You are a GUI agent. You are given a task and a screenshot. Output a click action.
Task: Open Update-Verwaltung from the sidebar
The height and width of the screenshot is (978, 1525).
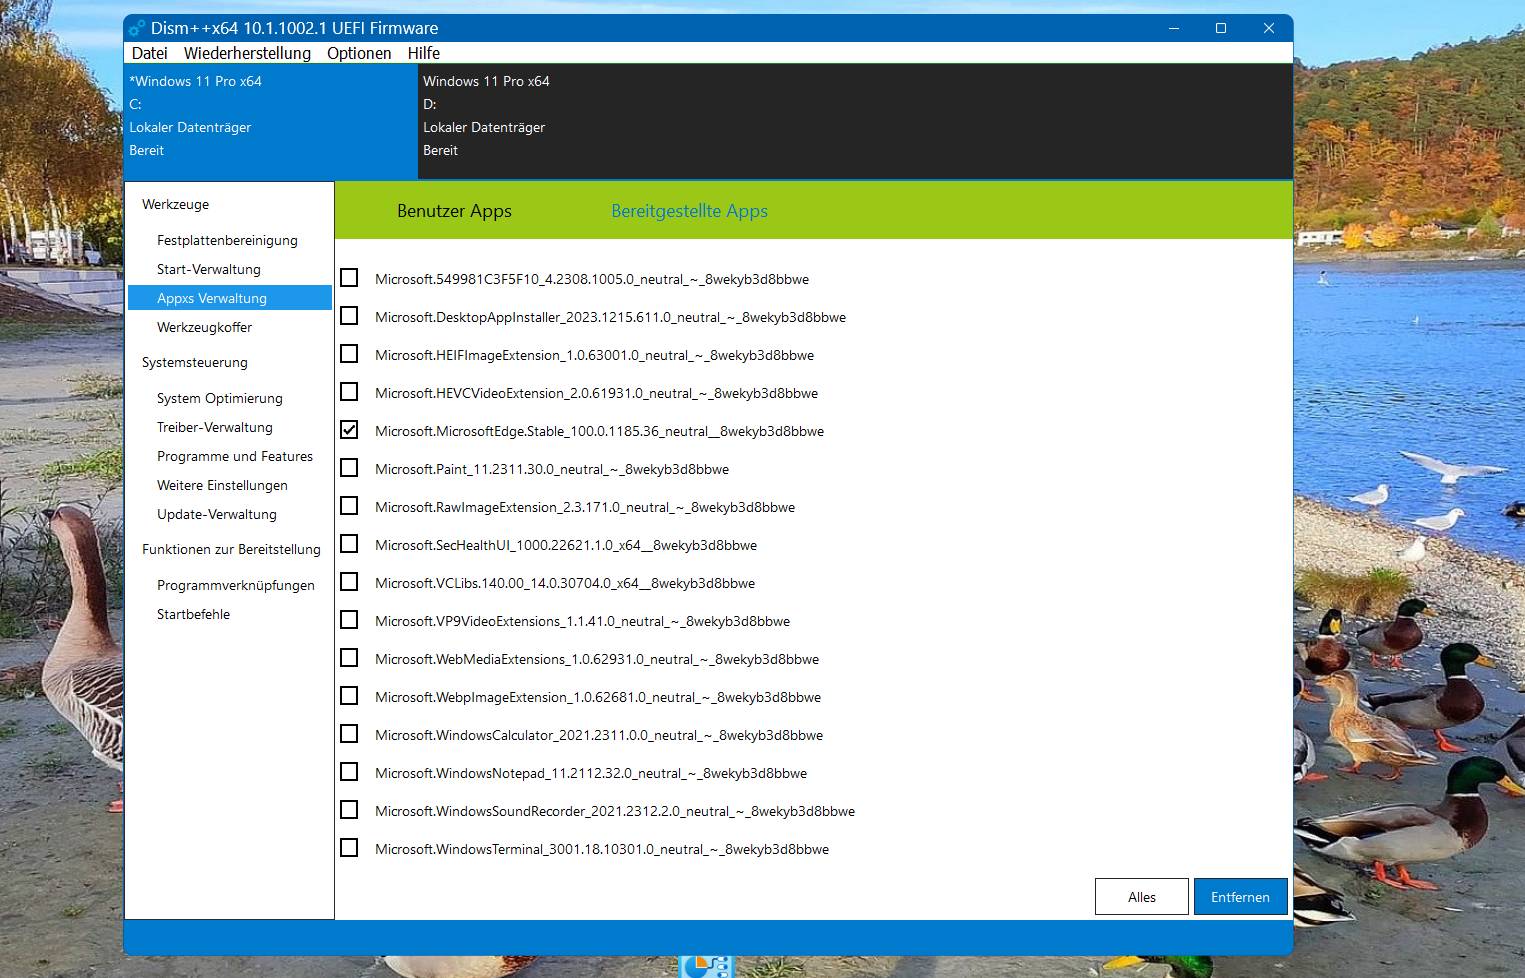pyautogui.click(x=217, y=514)
